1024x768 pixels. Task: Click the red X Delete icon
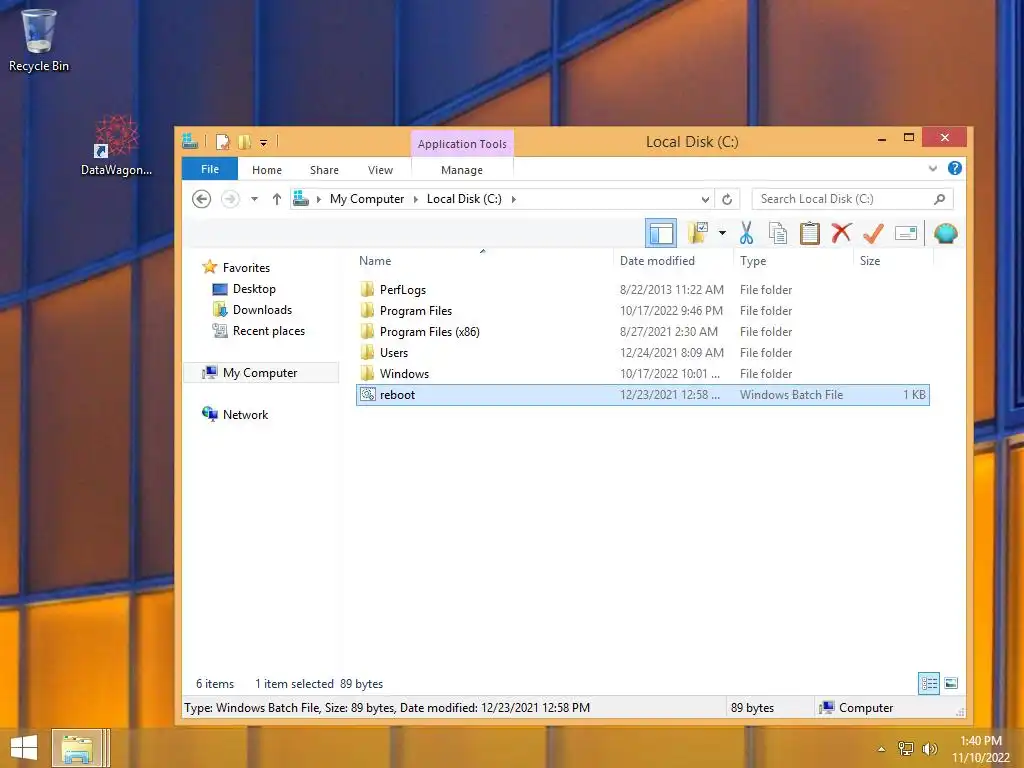point(841,232)
